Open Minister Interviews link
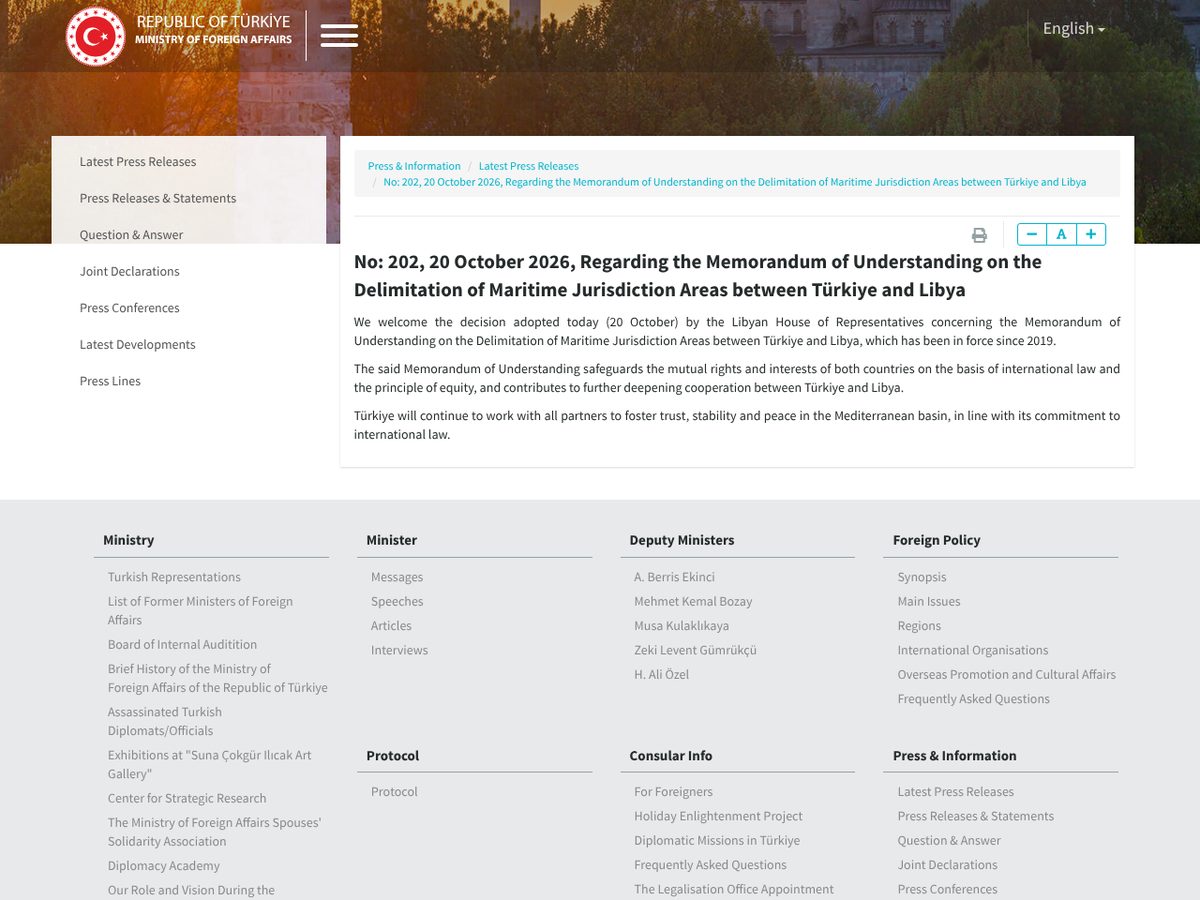 click(x=399, y=650)
